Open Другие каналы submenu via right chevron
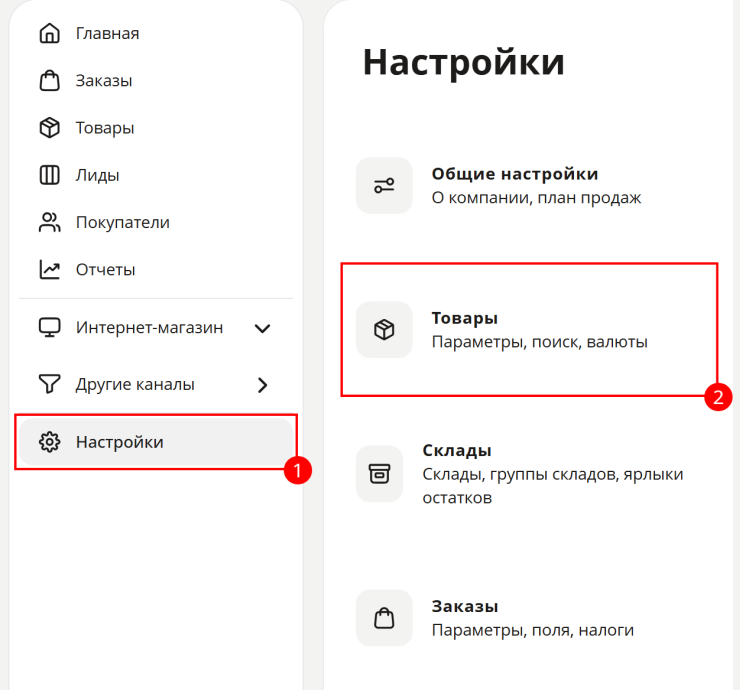Image resolution: width=740 pixels, height=690 pixels. click(x=263, y=385)
